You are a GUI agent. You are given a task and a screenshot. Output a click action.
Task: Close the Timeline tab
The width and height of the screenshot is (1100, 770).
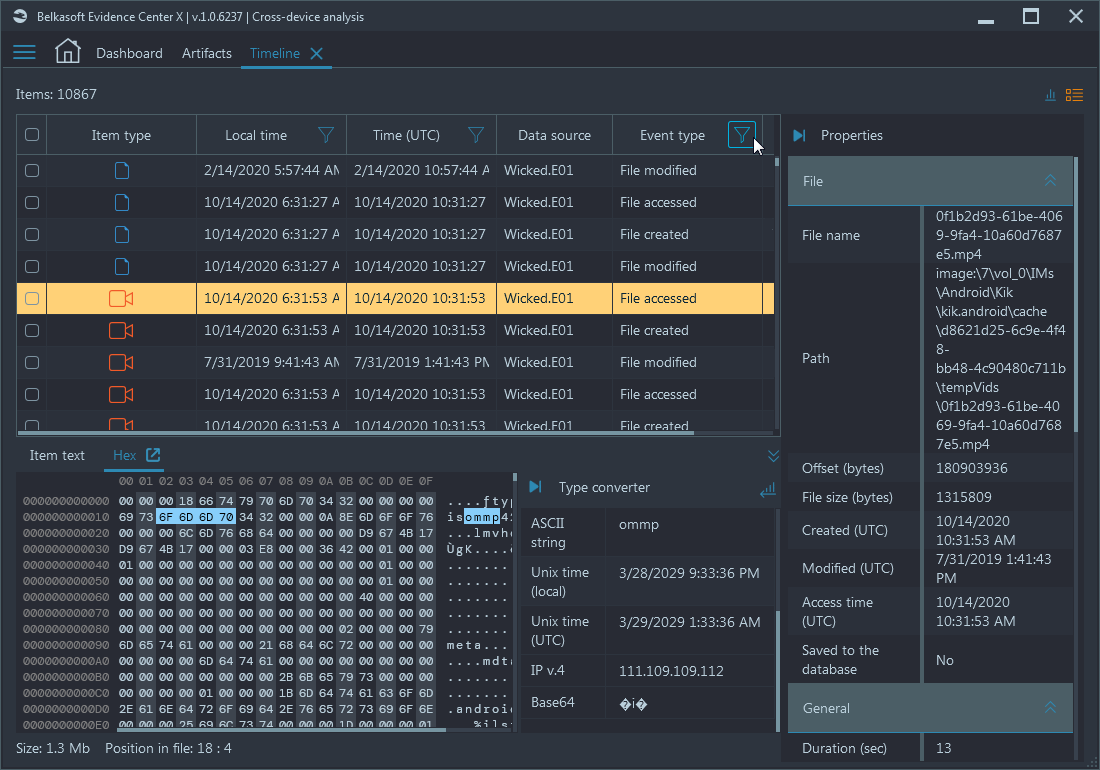tap(316, 53)
